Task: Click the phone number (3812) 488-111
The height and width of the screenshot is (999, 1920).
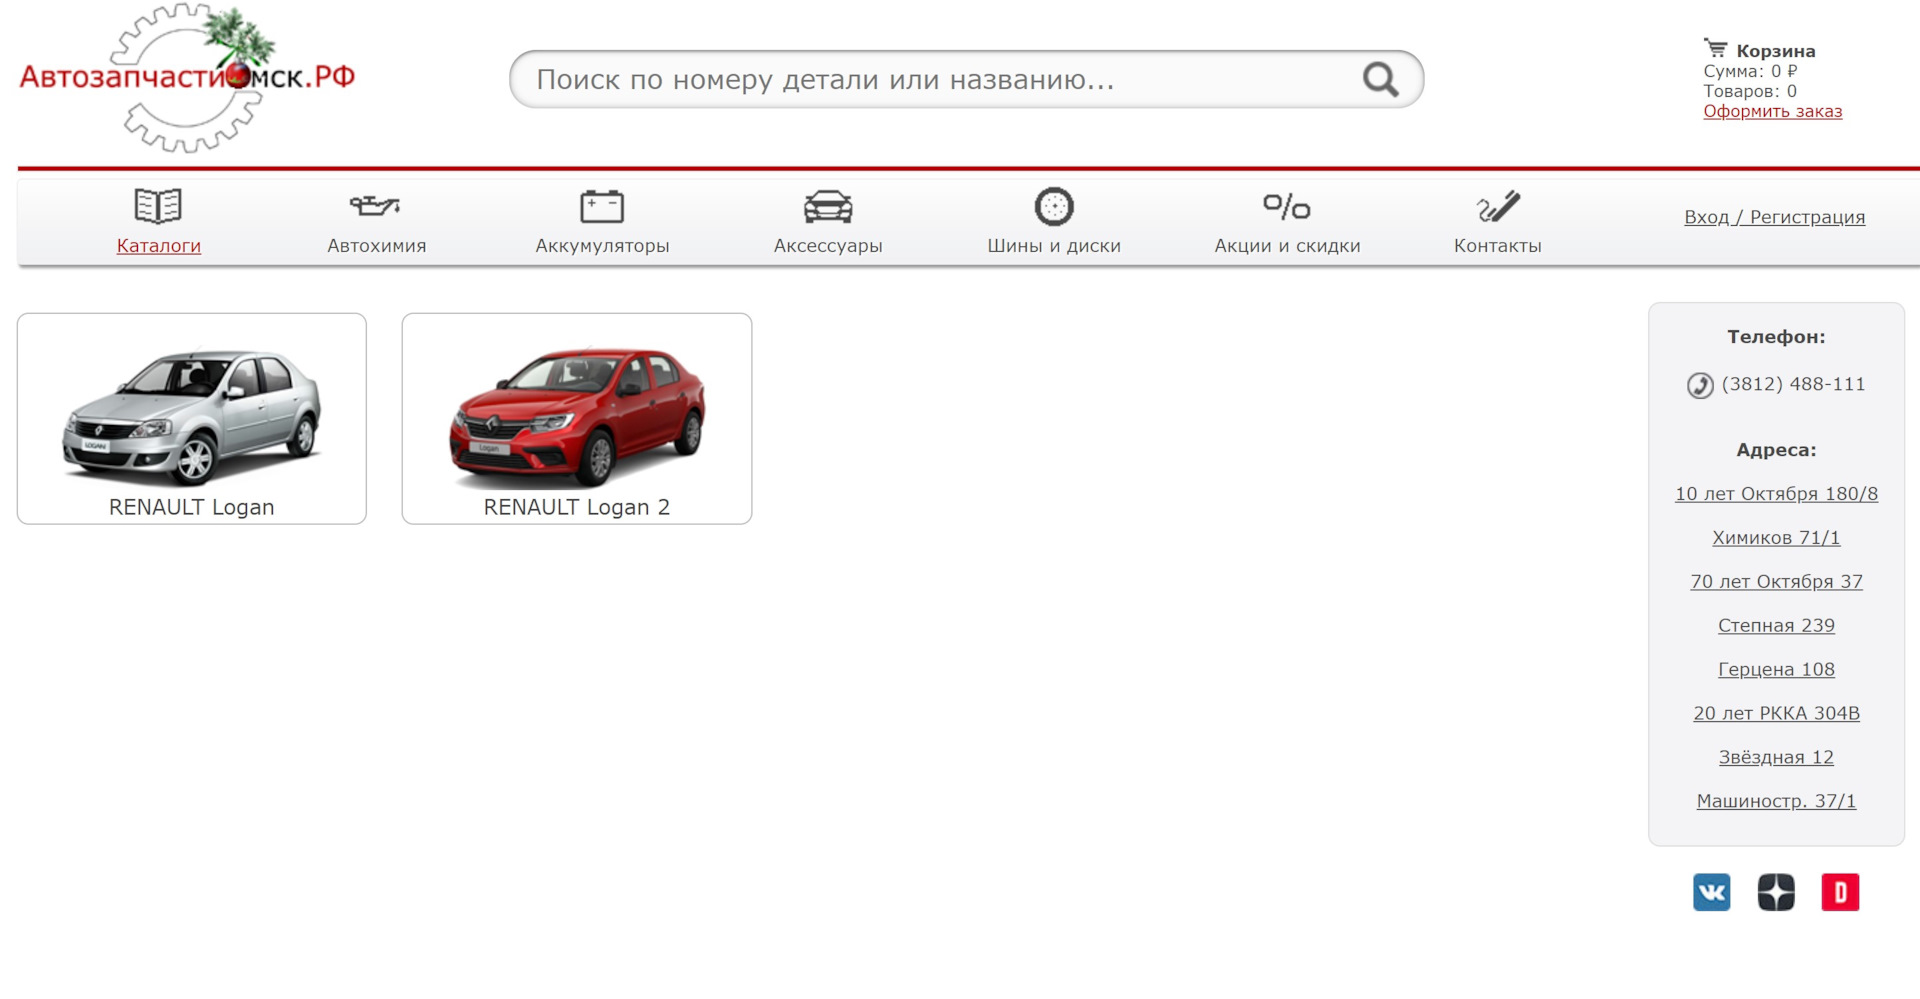Action: click(1793, 384)
